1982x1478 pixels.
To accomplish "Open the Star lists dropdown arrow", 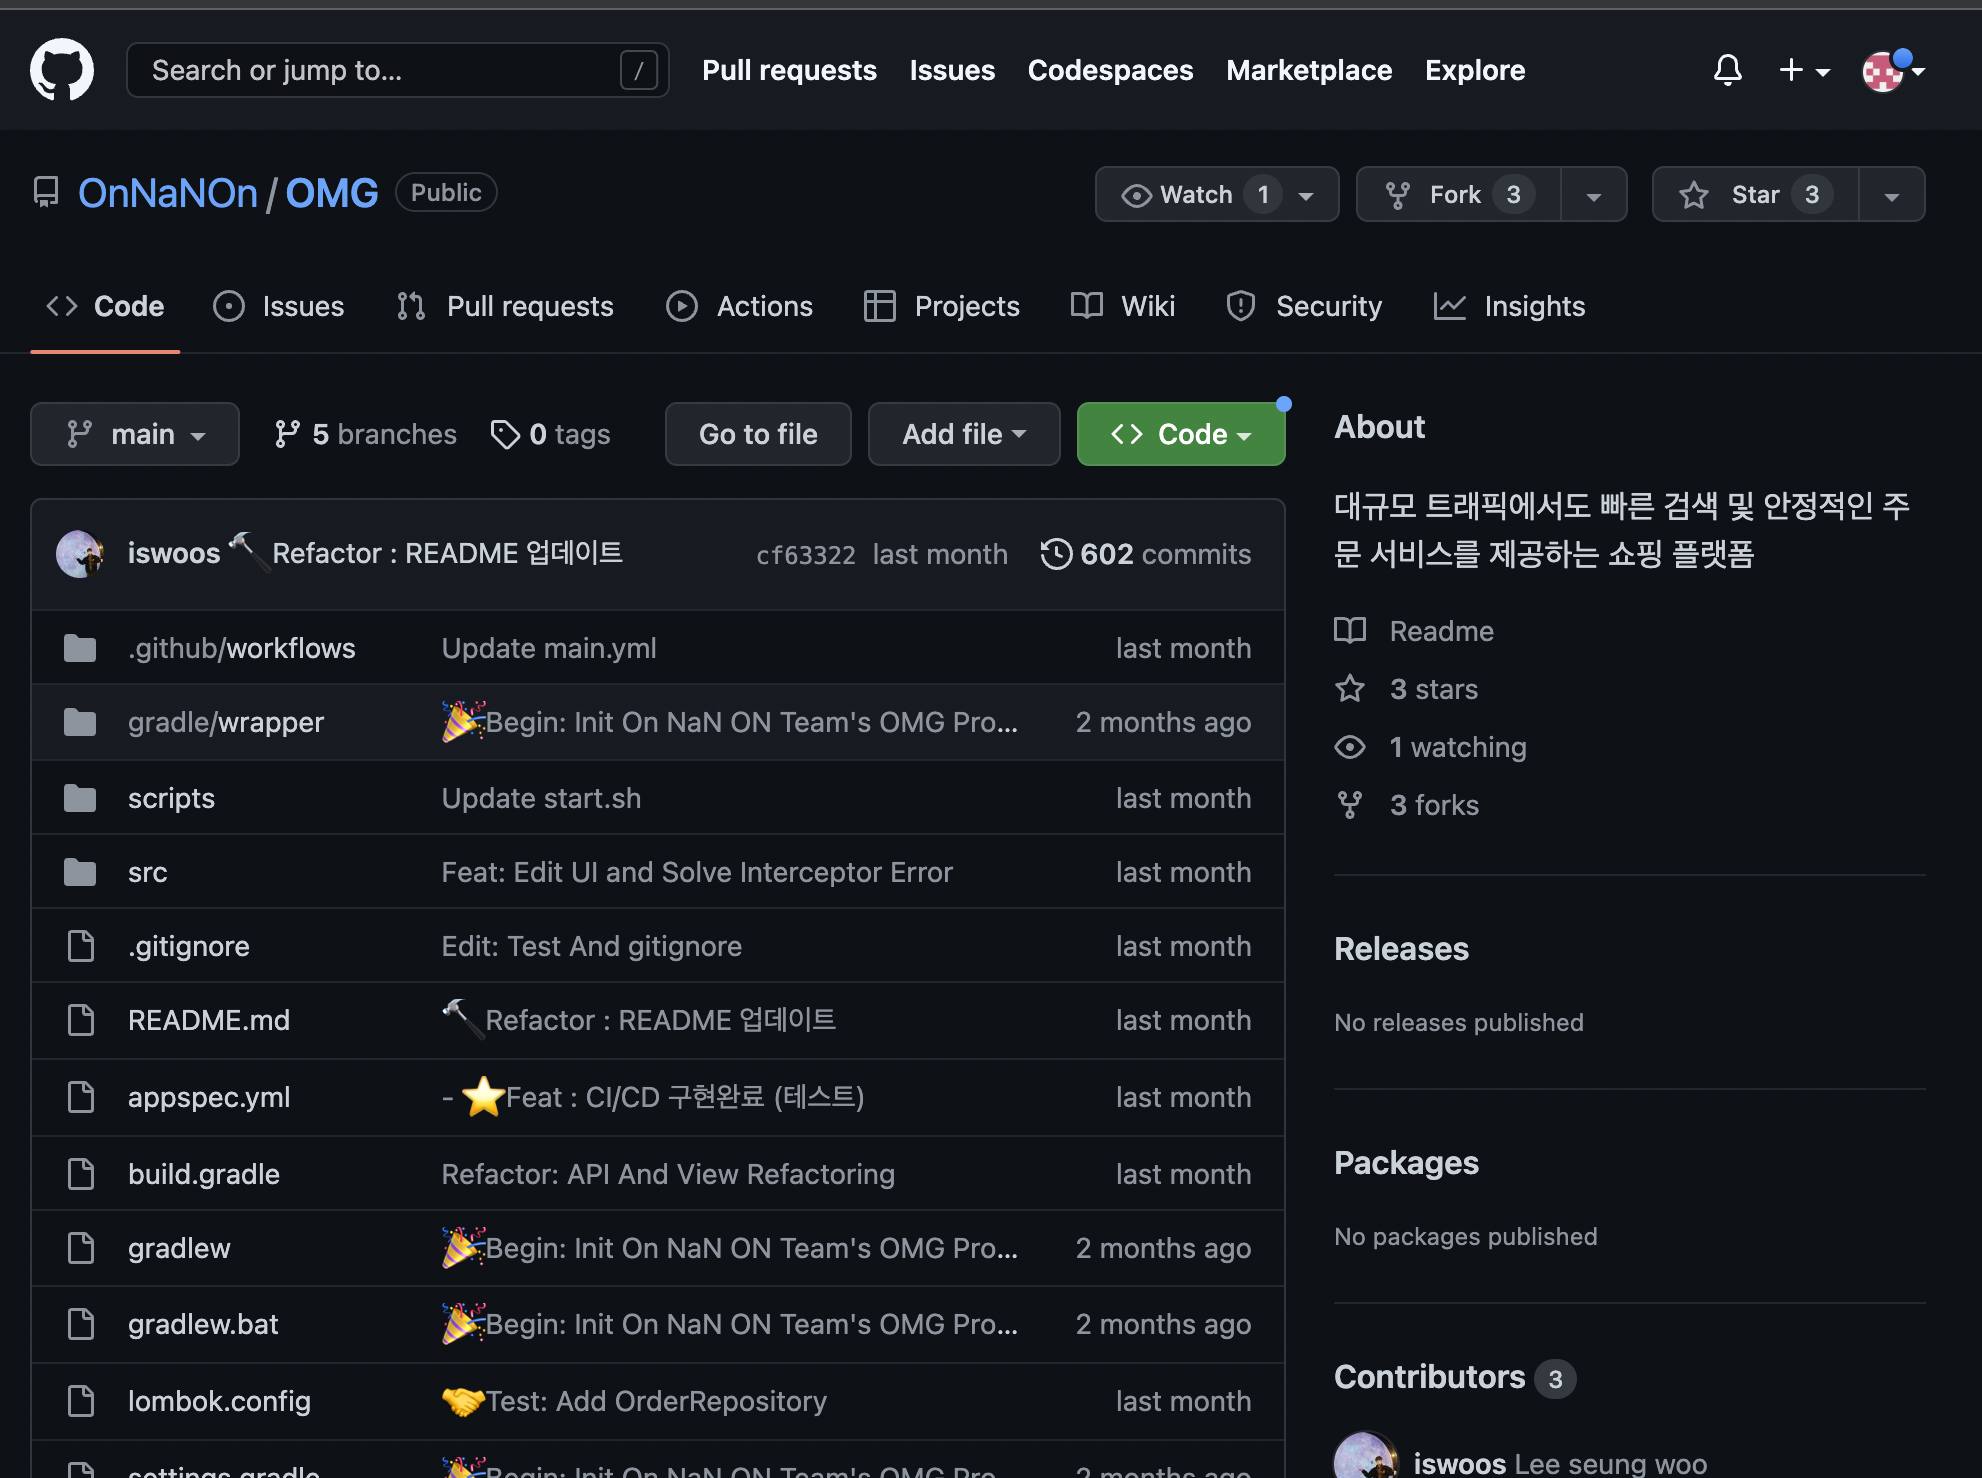I will click(1891, 195).
